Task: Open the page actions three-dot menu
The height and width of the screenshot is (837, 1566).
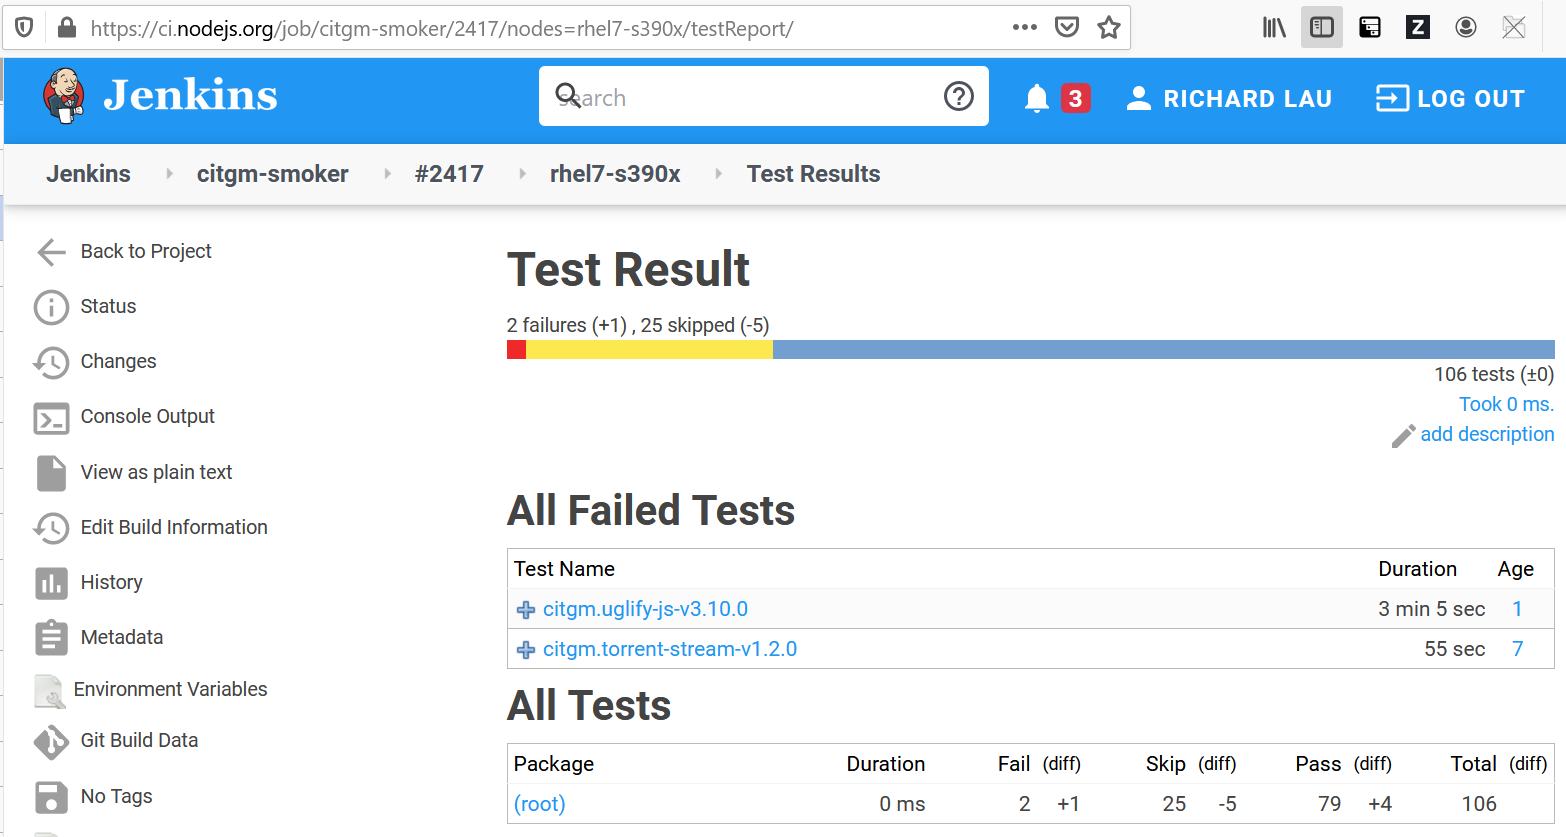Action: (x=1024, y=28)
